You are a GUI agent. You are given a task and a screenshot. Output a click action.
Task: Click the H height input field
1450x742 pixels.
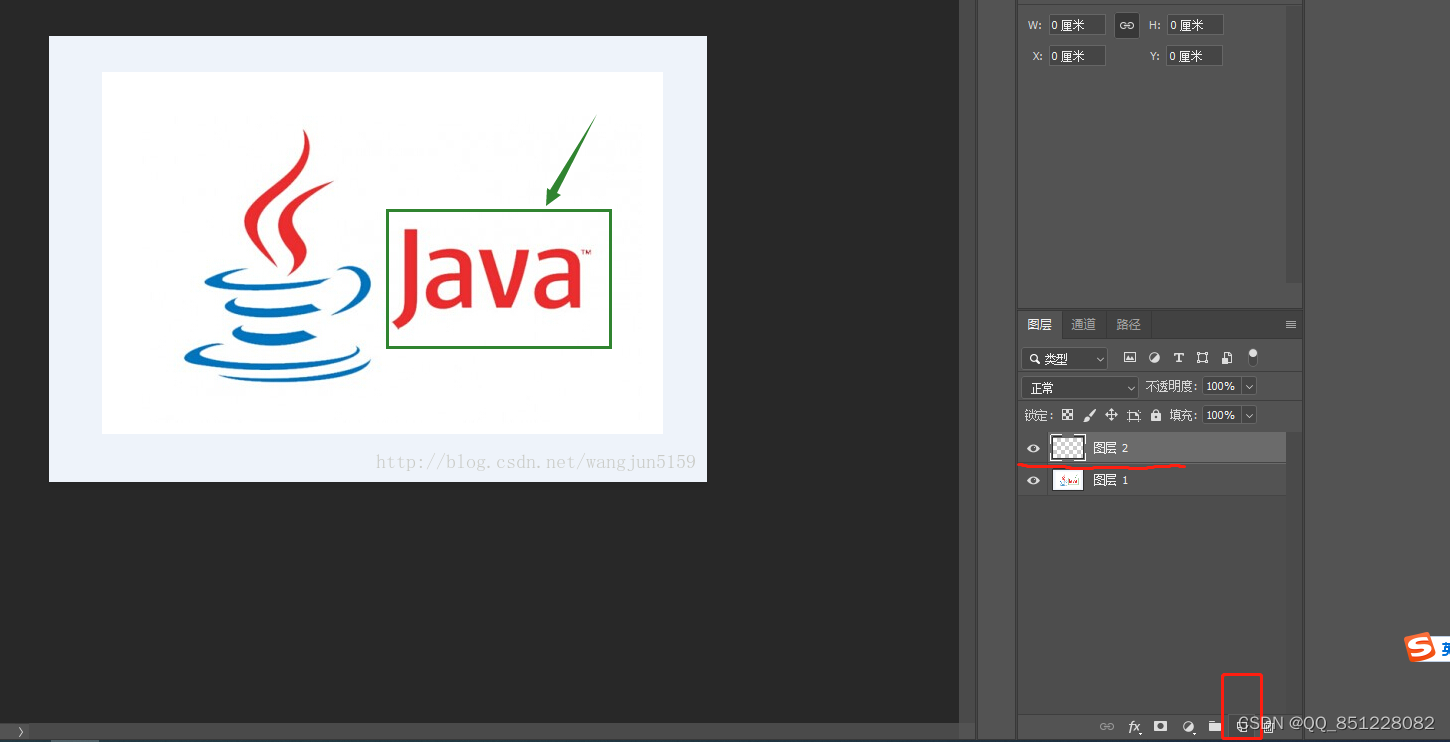1194,25
